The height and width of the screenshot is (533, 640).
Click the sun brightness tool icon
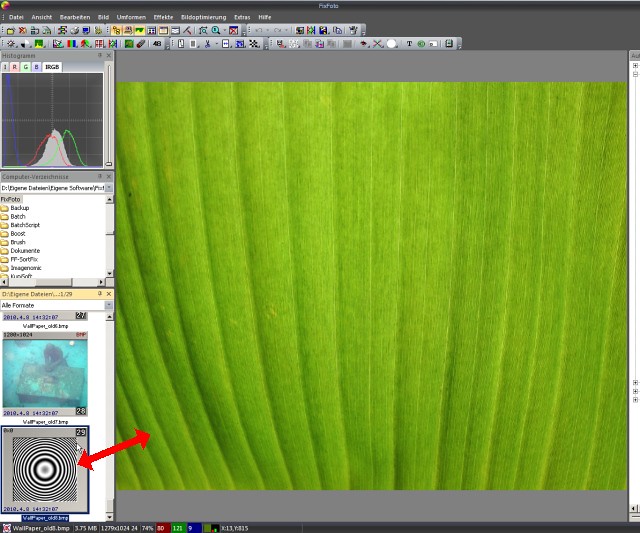11,44
